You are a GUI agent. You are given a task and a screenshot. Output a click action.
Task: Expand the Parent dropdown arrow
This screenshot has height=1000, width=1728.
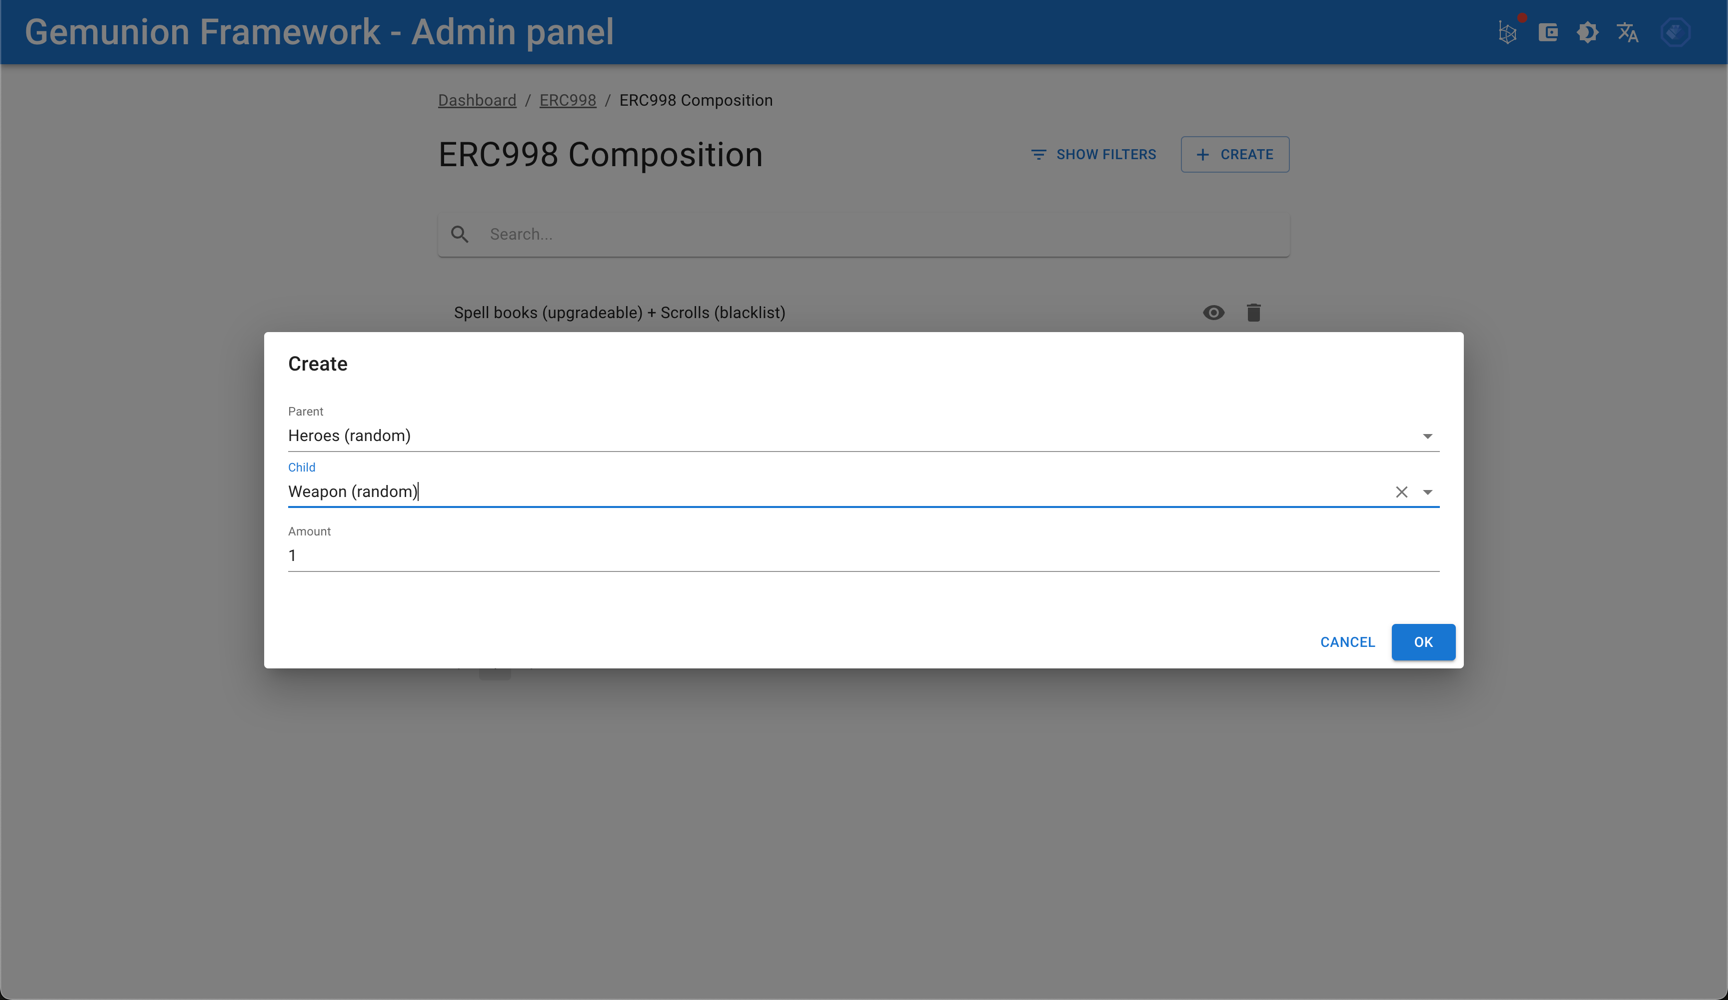[x=1428, y=436]
